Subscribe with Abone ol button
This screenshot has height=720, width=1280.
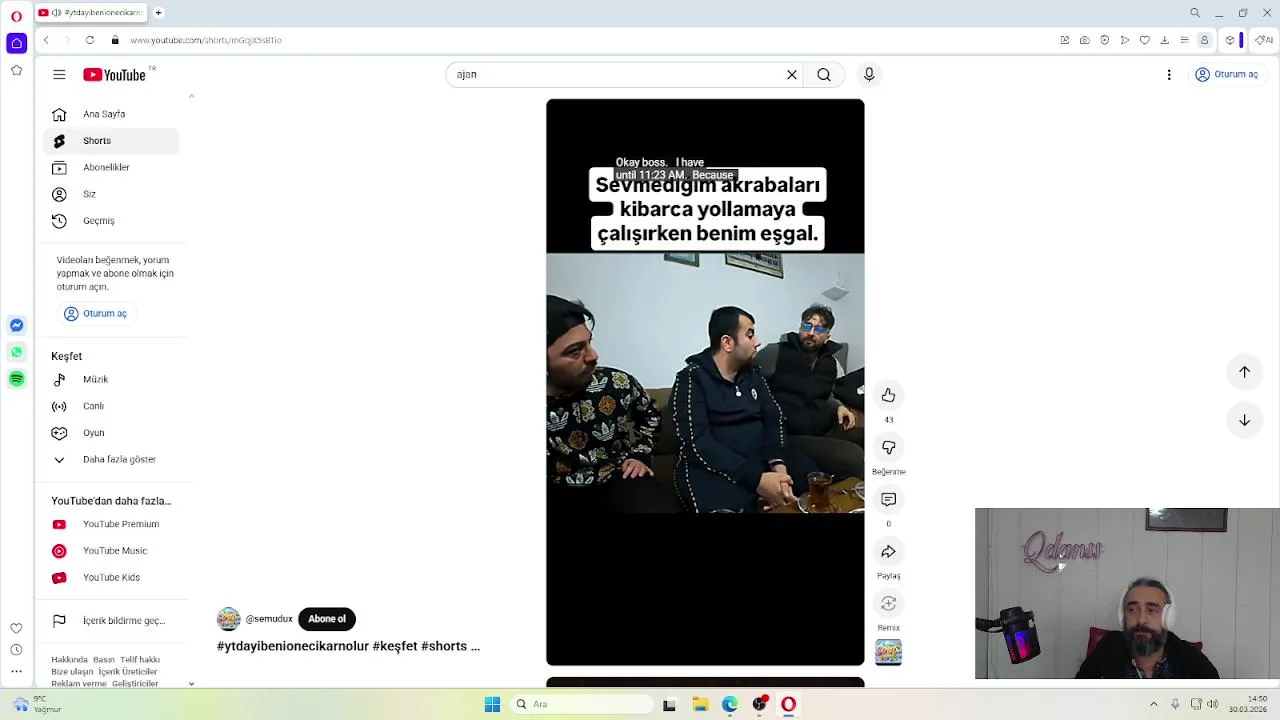tap(327, 619)
